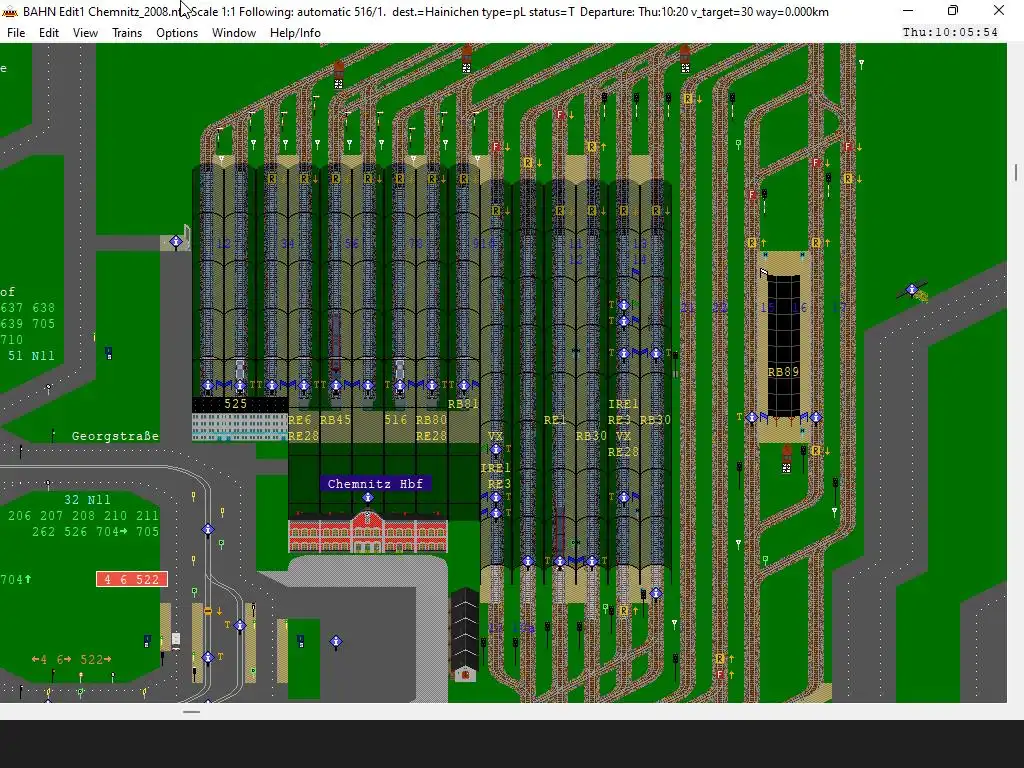Click small red-roofed hut below the shed
This screenshot has width=1024, height=768.
point(465,673)
